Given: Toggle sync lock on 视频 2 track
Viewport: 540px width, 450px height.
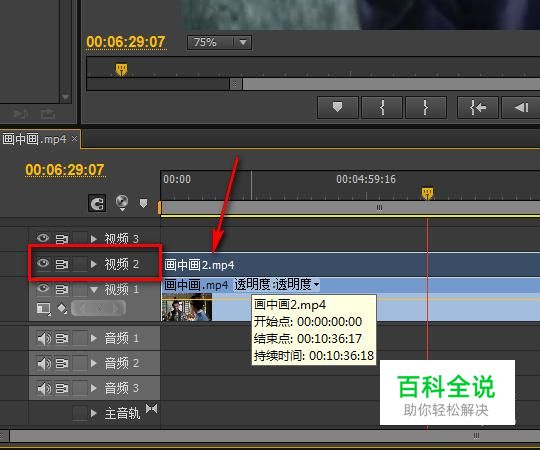Looking at the screenshot, I should (x=62, y=264).
